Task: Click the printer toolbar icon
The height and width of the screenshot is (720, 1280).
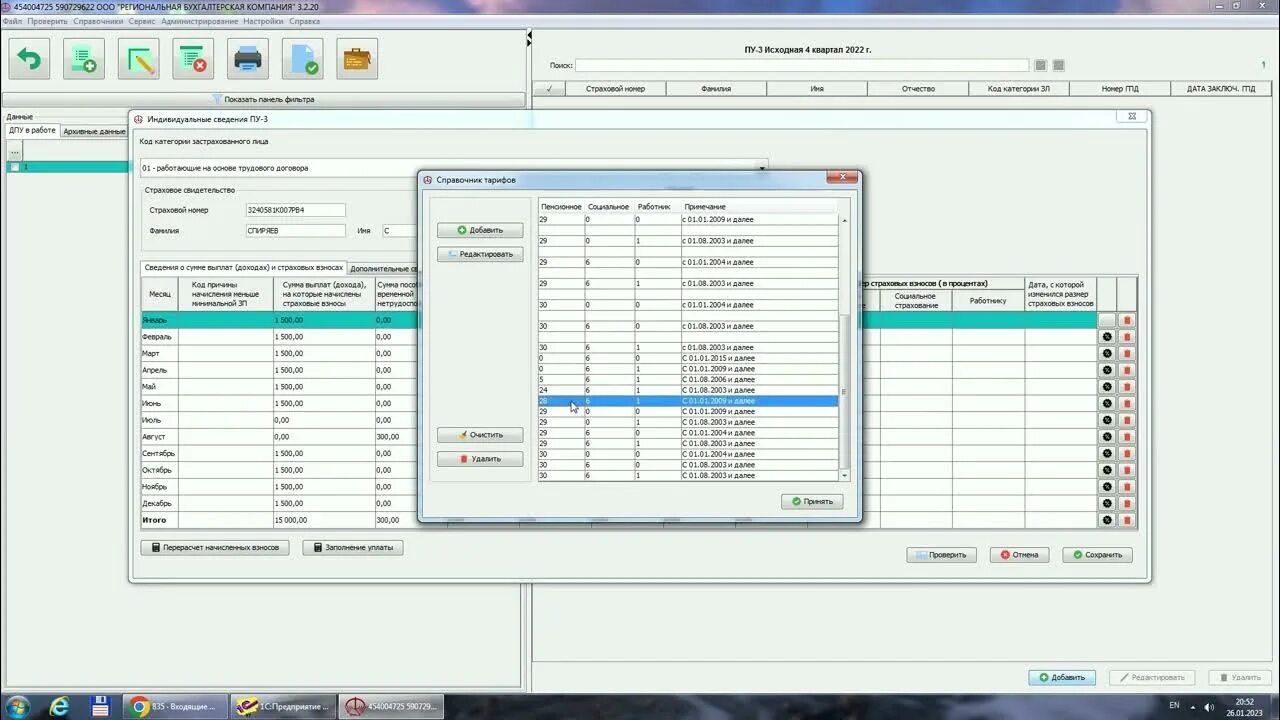Action: coord(248,59)
